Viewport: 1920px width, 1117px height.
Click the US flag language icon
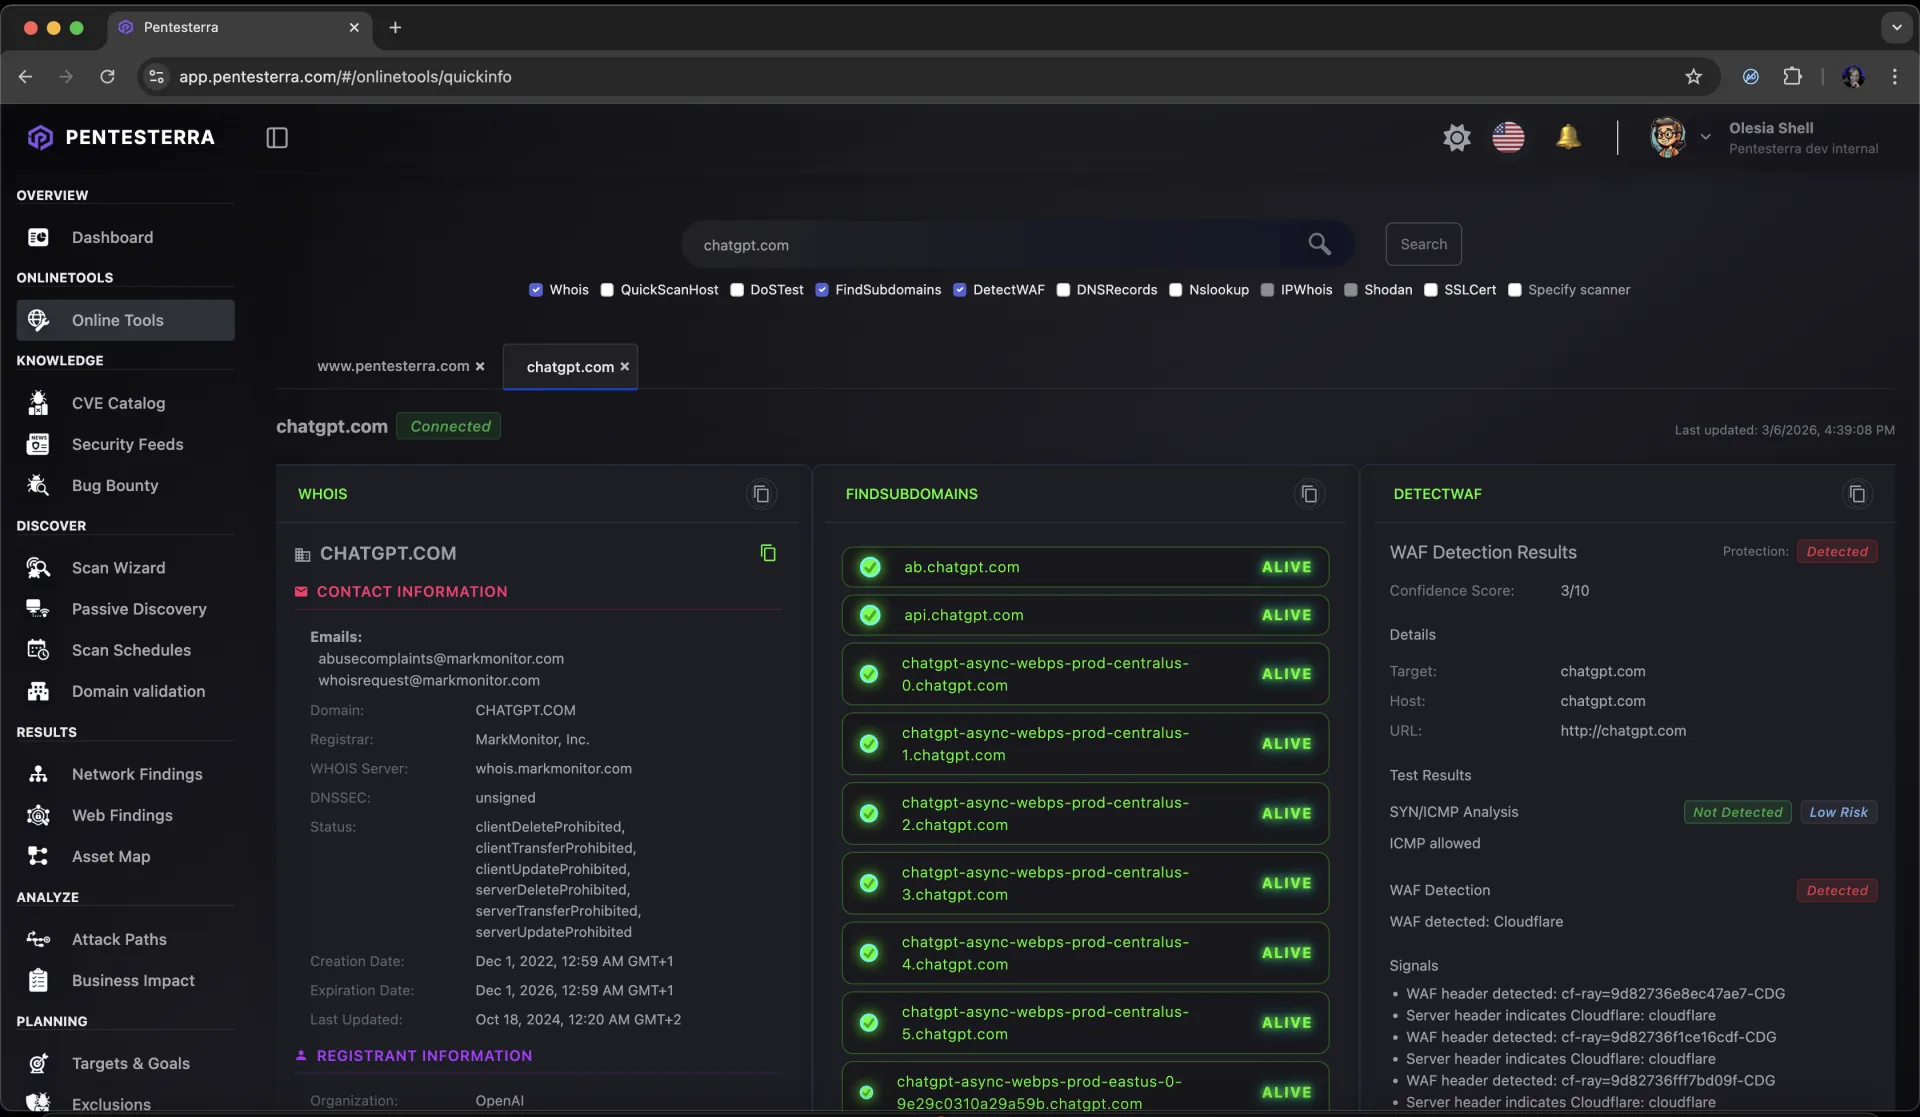pos(1508,138)
